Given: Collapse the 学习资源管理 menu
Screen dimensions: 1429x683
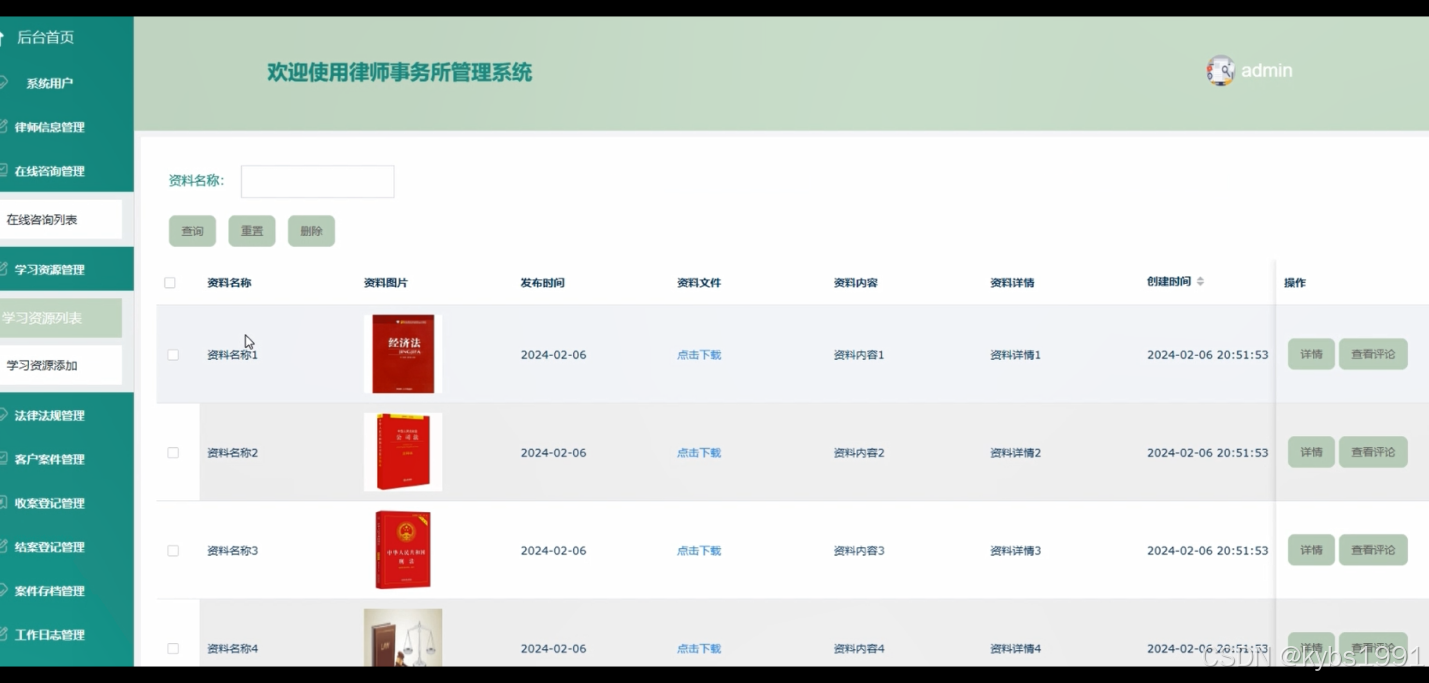Looking at the screenshot, I should [x=66, y=270].
